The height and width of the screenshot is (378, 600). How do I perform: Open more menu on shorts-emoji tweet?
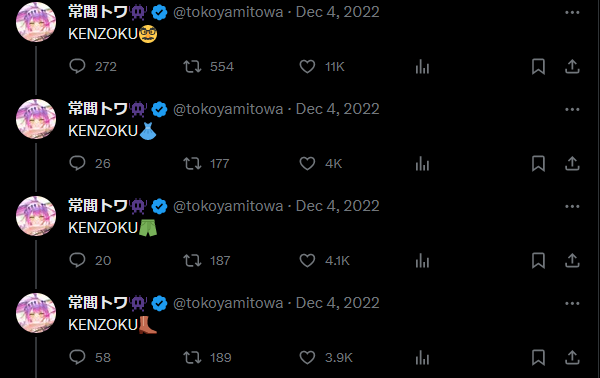point(572,207)
